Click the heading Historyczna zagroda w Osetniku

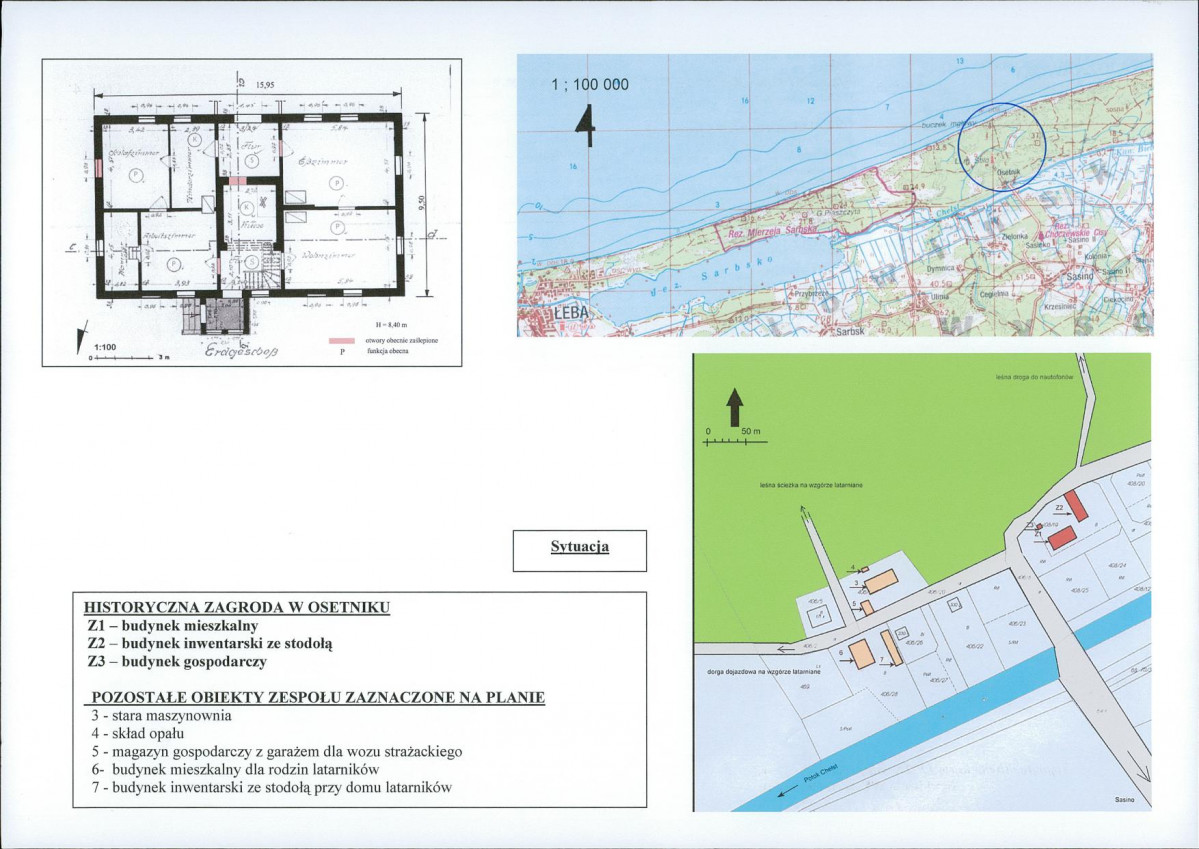(x=237, y=608)
